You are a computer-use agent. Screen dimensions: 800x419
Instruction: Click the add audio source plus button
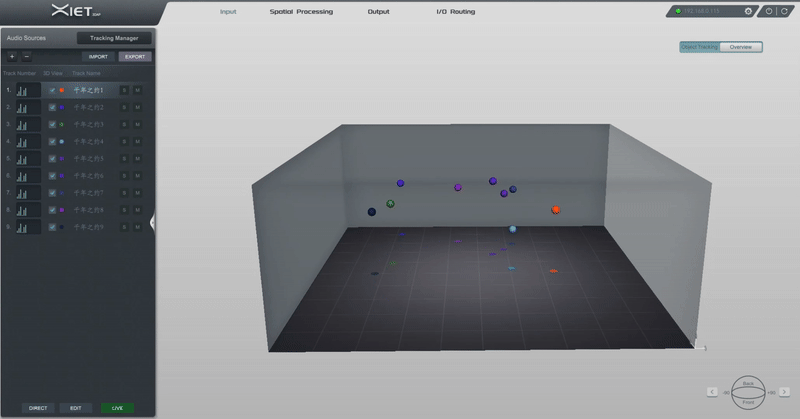(x=12, y=57)
